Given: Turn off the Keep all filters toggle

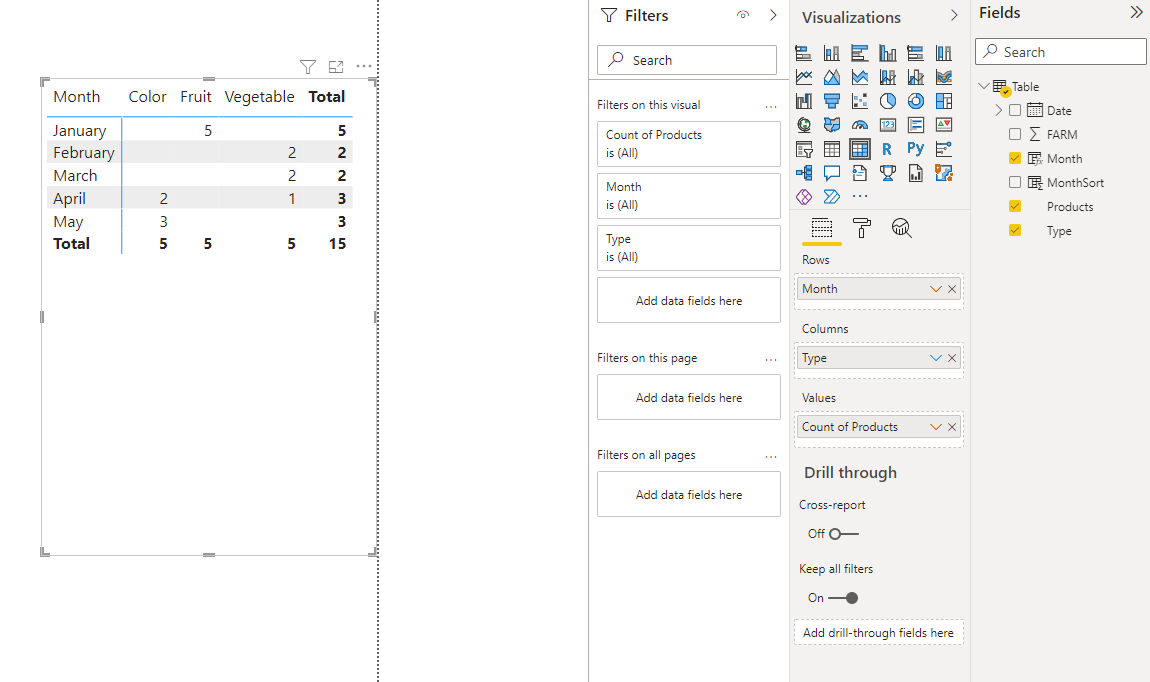Looking at the screenshot, I should 843,598.
